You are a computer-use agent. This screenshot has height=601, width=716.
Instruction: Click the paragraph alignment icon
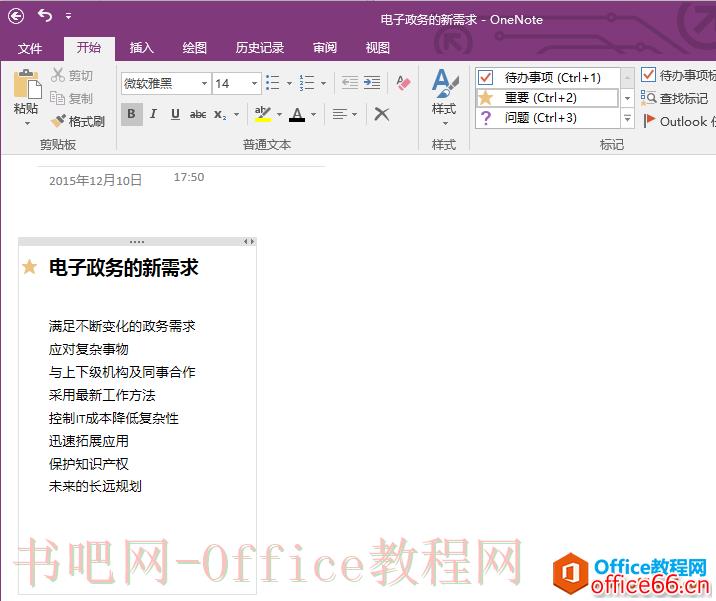click(x=340, y=114)
